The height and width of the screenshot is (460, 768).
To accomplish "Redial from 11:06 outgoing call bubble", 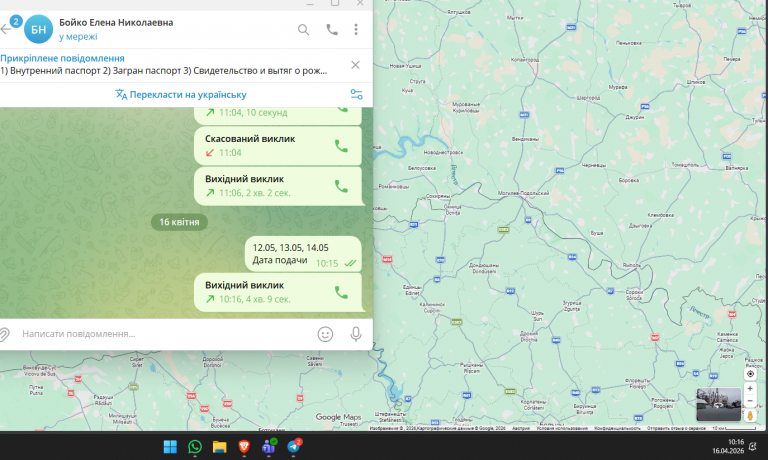I will [341, 186].
